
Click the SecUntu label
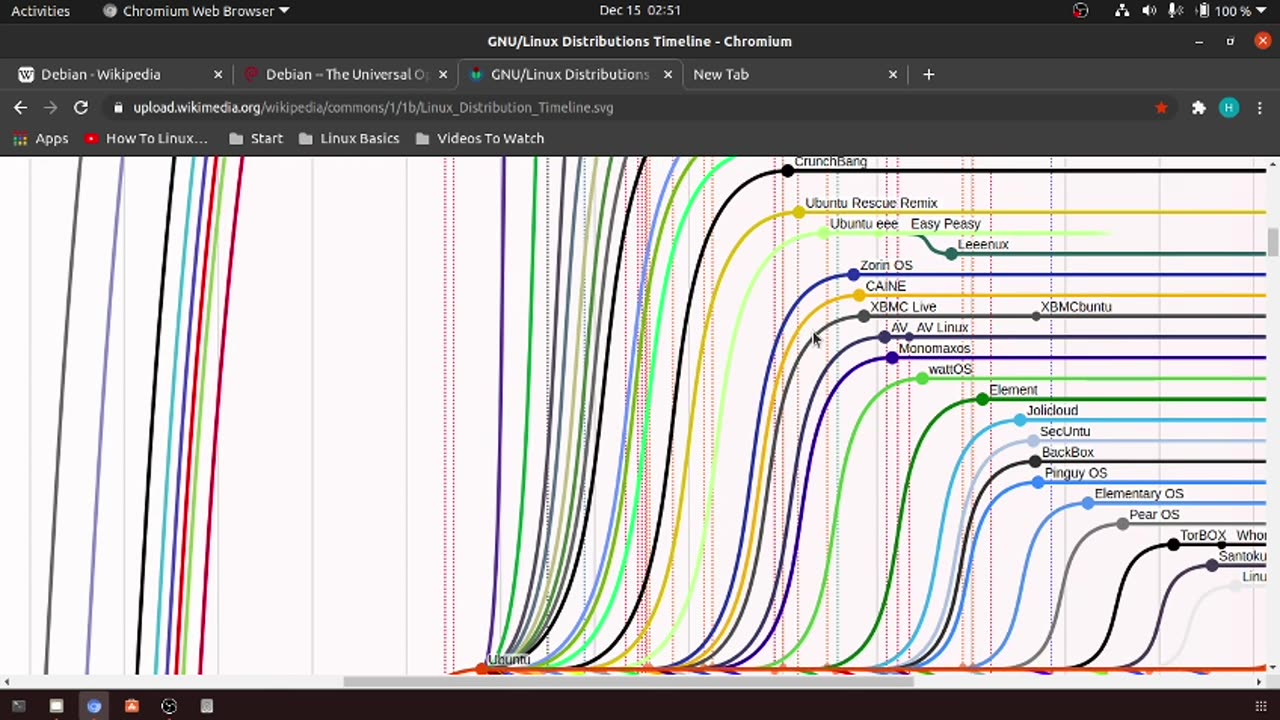pos(1065,431)
